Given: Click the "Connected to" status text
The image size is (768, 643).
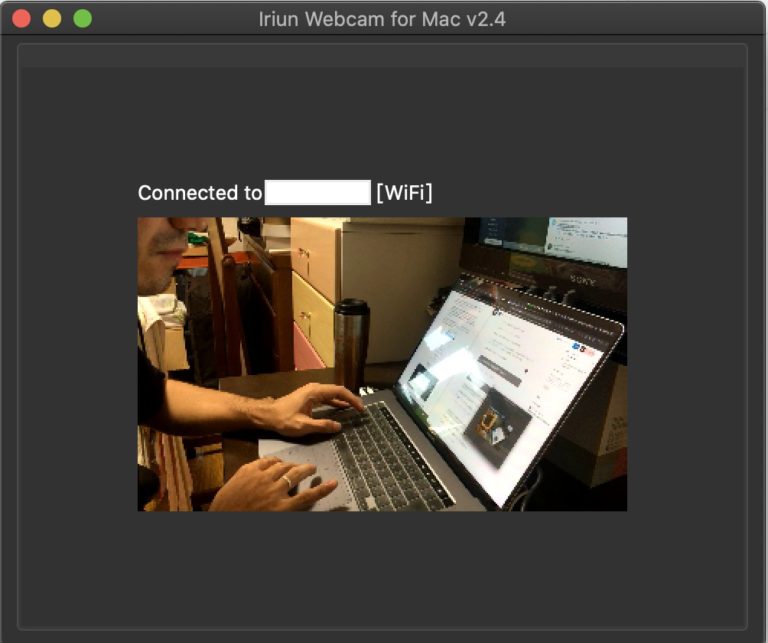Looking at the screenshot, I should point(200,192).
